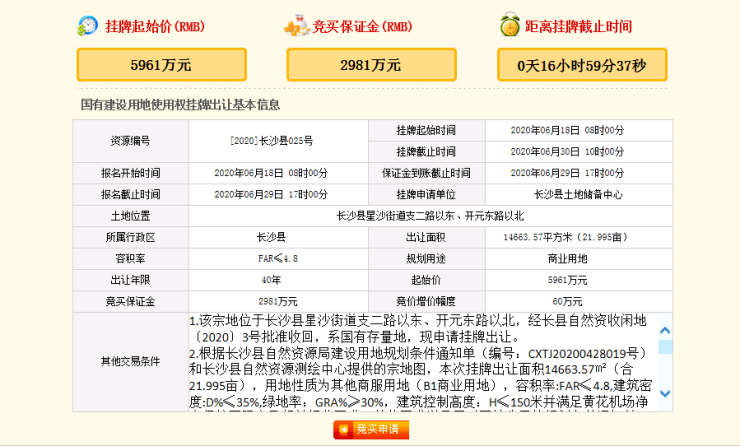Click the 2981万元 deposit box
Screen dimensions: 740x446
click(371, 65)
